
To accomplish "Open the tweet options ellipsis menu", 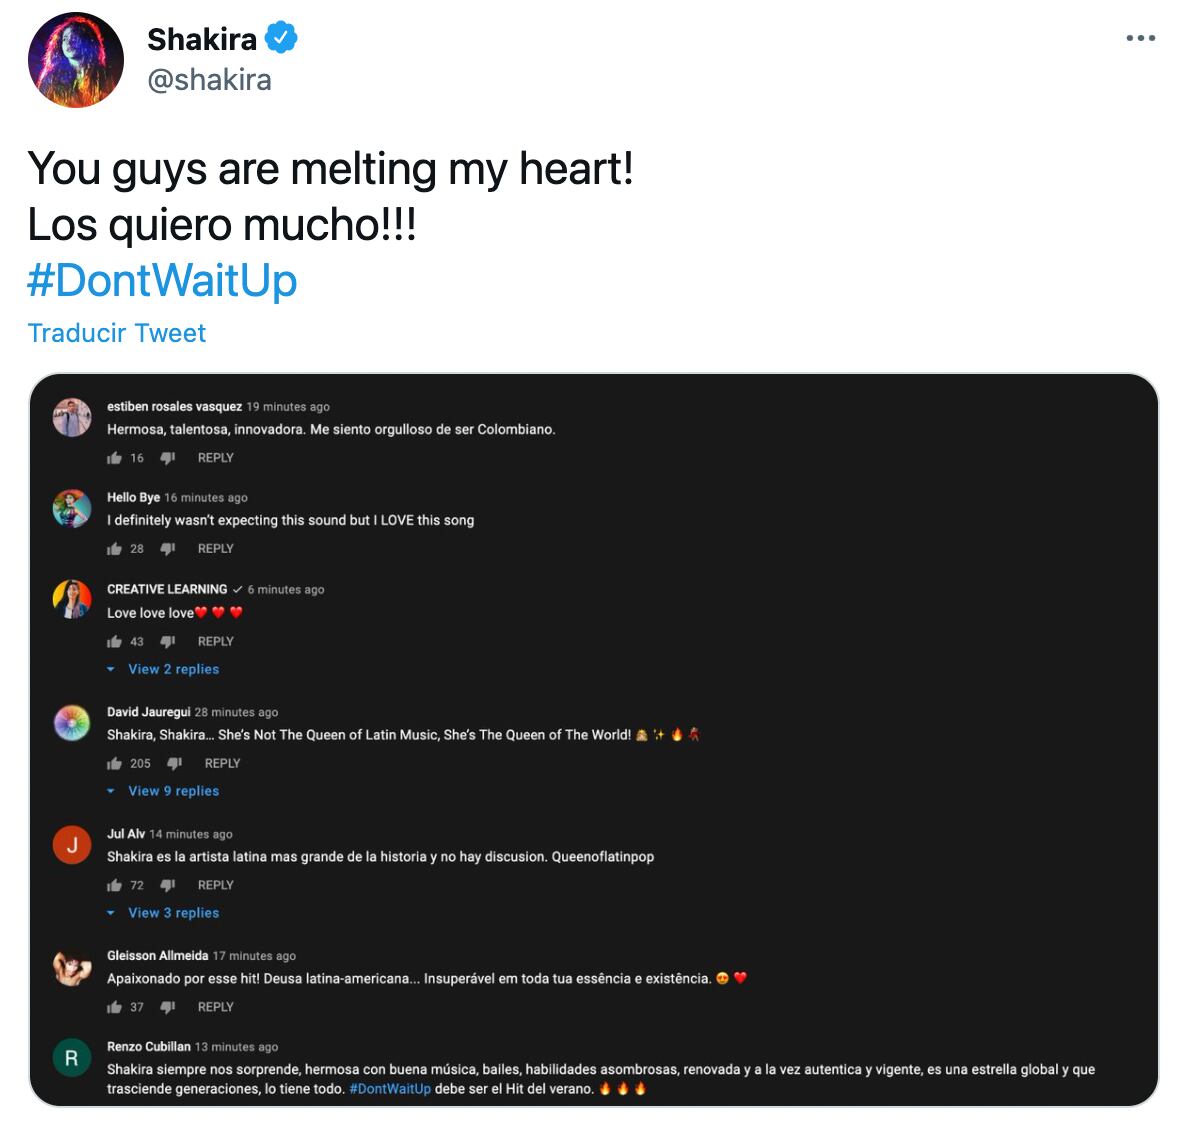I will click(x=1139, y=36).
